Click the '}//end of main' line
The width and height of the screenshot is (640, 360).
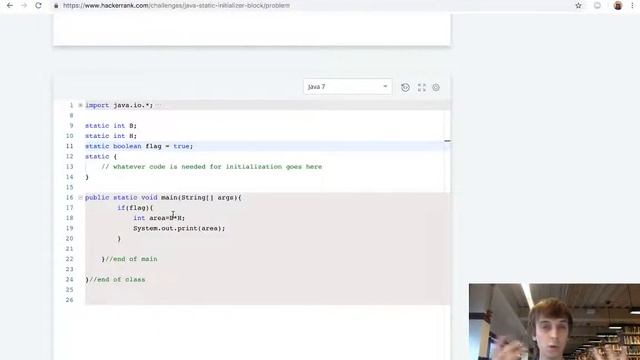pos(129,259)
